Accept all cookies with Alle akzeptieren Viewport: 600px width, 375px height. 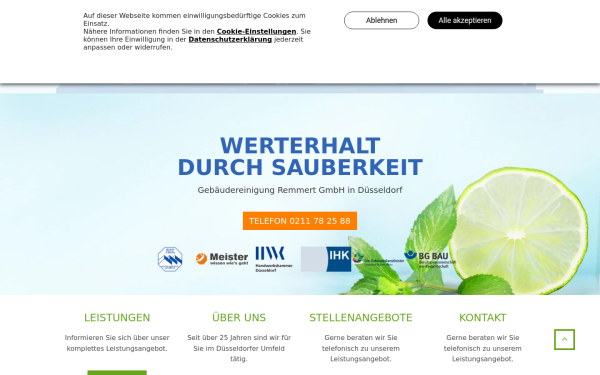[x=465, y=20]
